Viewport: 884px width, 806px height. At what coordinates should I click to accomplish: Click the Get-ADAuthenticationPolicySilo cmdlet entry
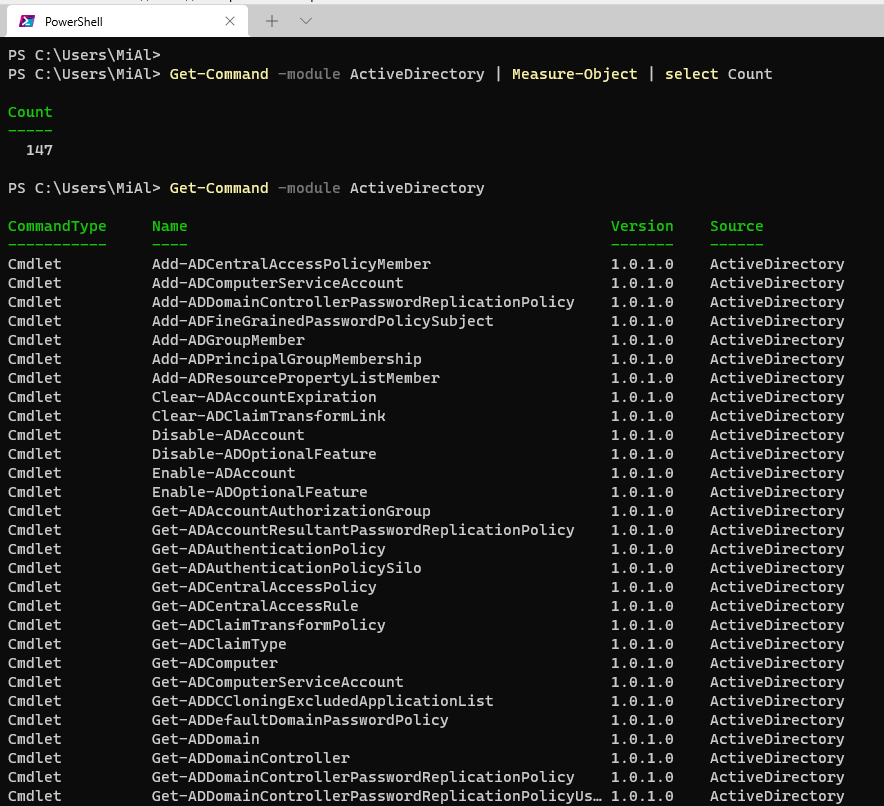coord(286,568)
